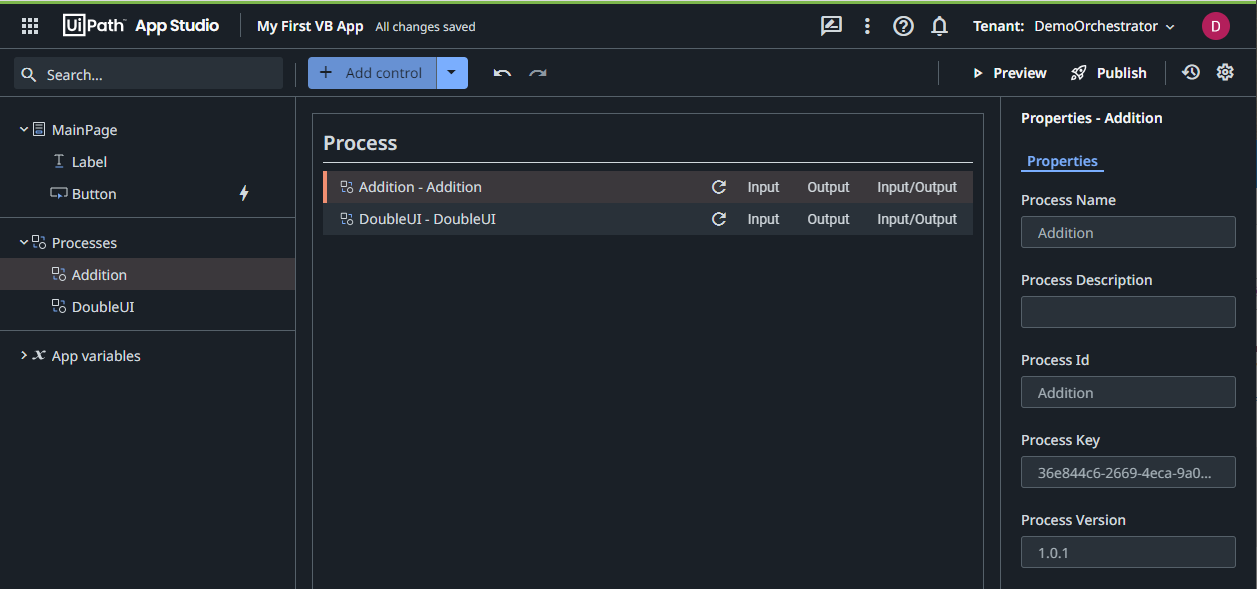
Task: Expand App variables section
Action: pos(24,355)
